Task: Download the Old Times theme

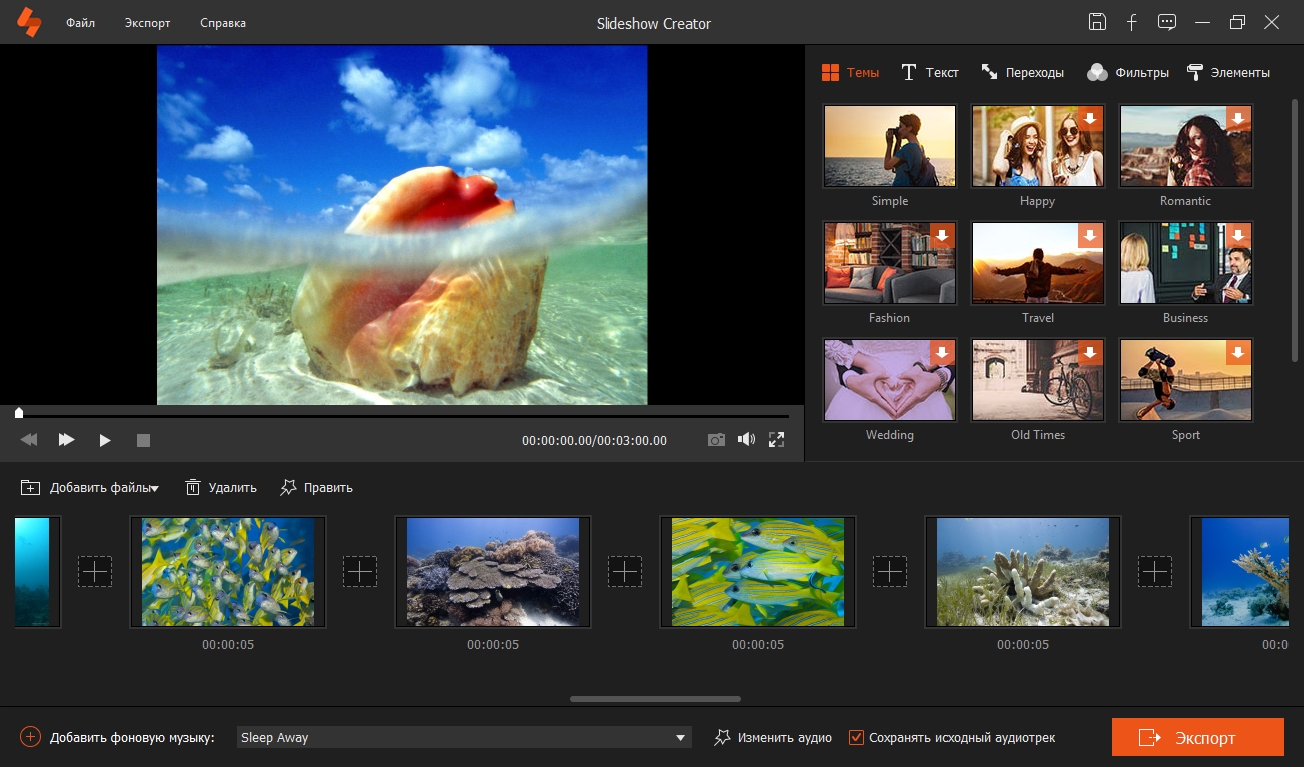Action: pyautogui.click(x=1090, y=352)
